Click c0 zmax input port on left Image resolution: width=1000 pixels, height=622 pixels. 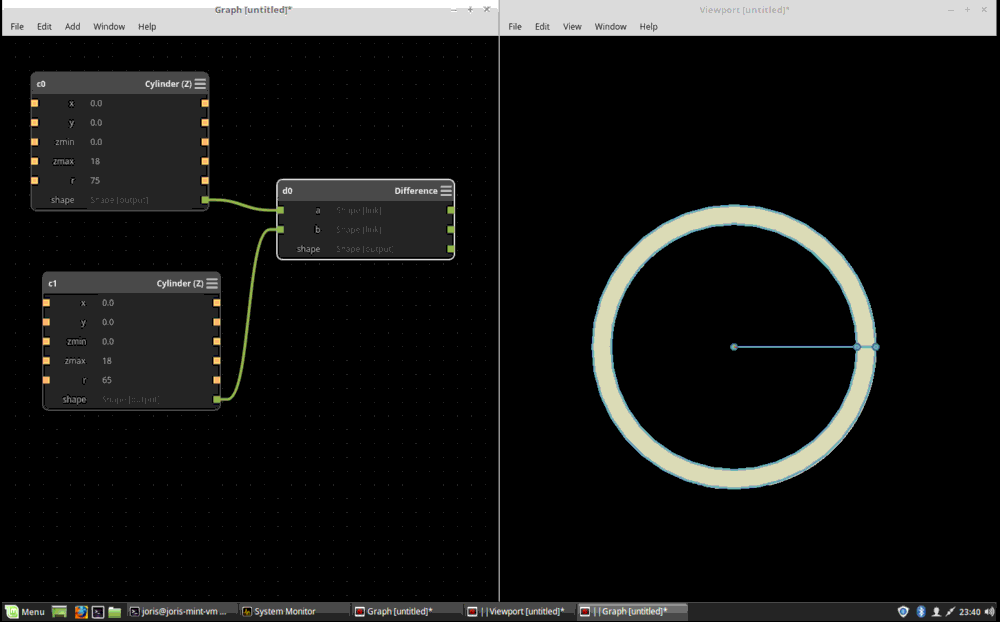[34, 161]
